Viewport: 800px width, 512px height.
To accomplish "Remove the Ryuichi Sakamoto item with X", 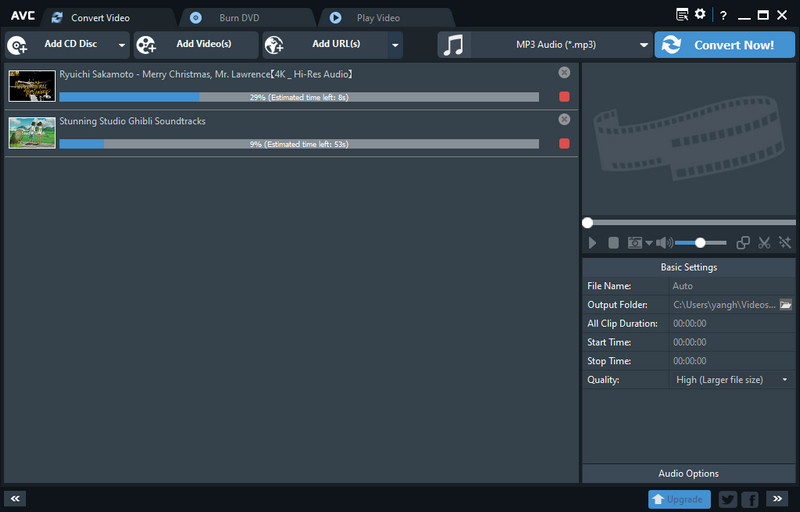I will [564, 72].
